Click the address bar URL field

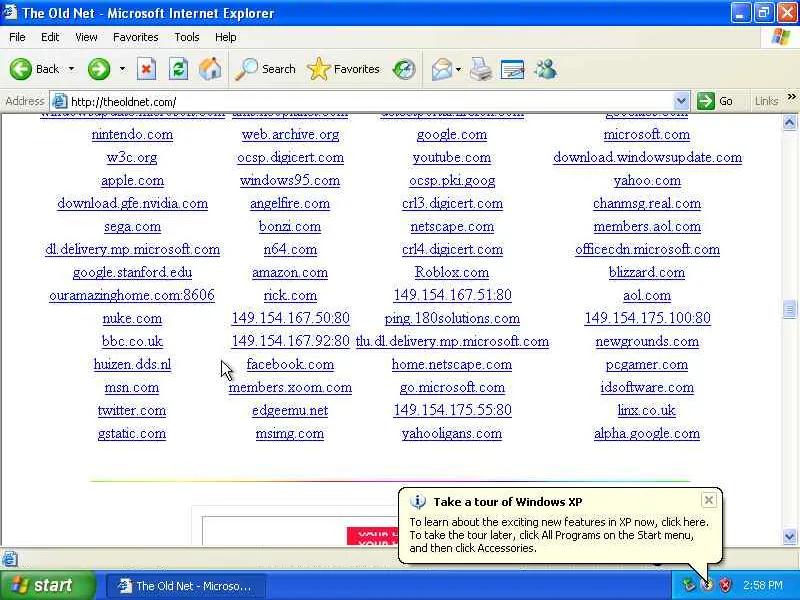coord(370,101)
